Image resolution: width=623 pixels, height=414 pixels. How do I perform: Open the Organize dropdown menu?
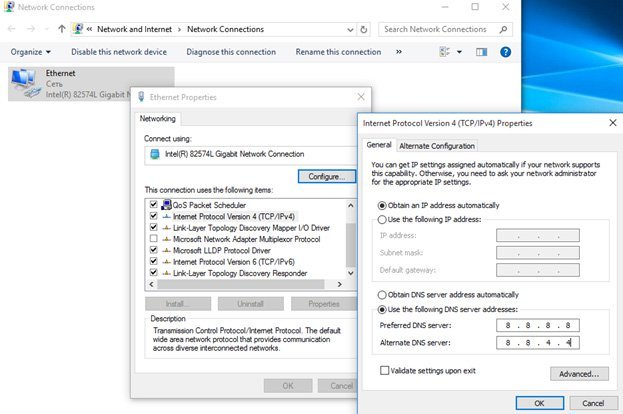31,52
